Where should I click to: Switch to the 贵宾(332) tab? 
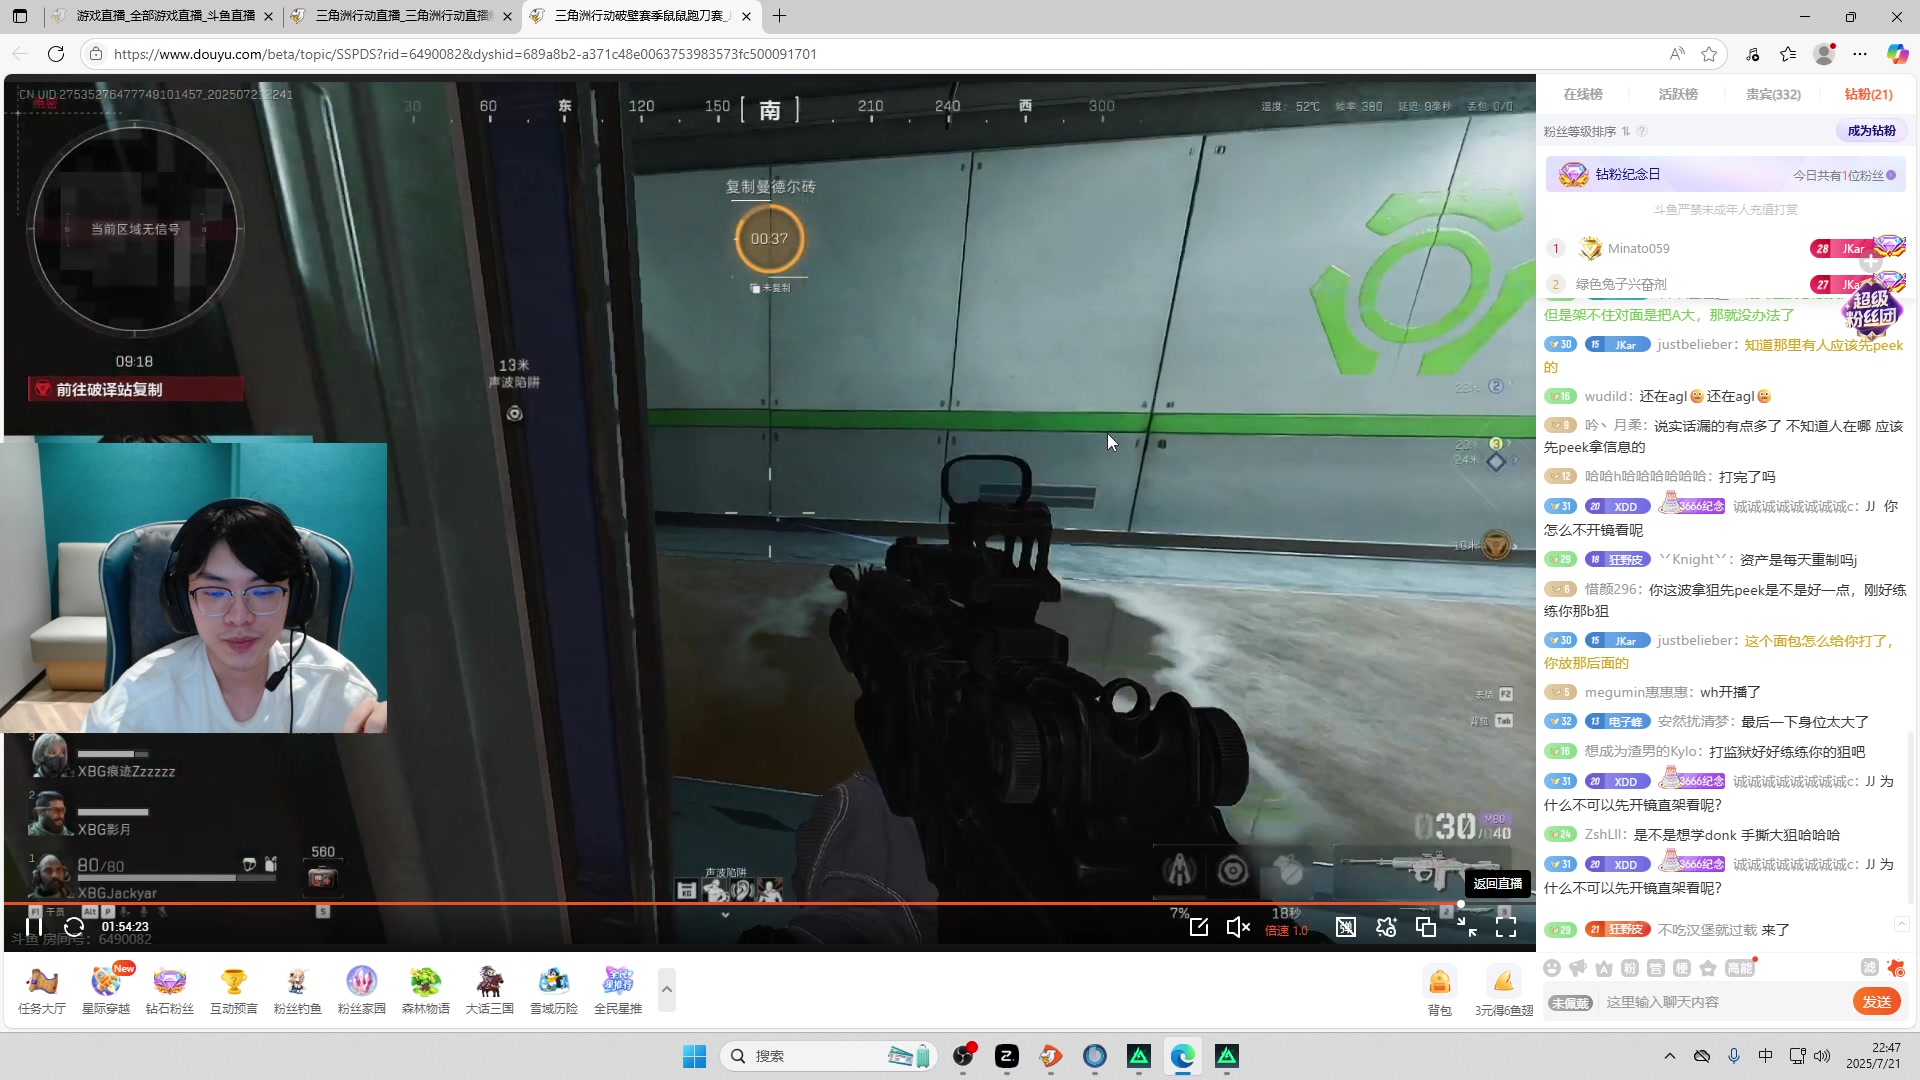click(1773, 94)
